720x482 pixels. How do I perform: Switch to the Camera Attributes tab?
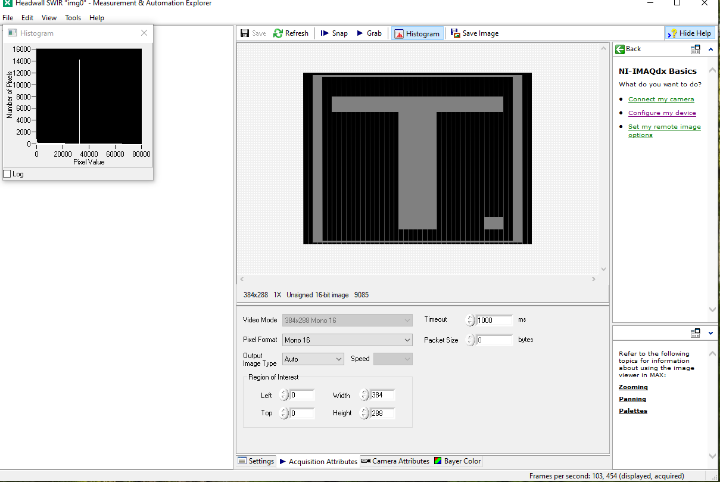[395, 461]
